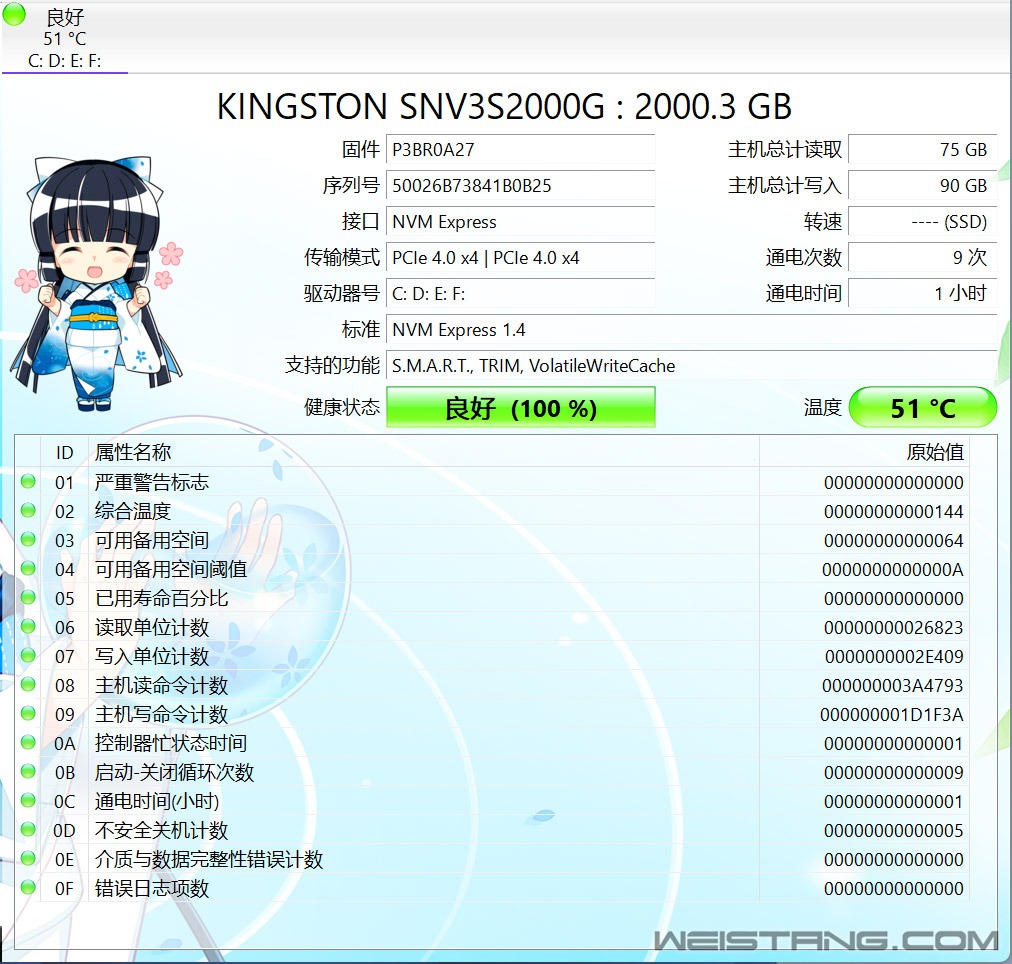Click the 原始值 column header
This screenshot has height=964, width=1012.
click(x=934, y=452)
